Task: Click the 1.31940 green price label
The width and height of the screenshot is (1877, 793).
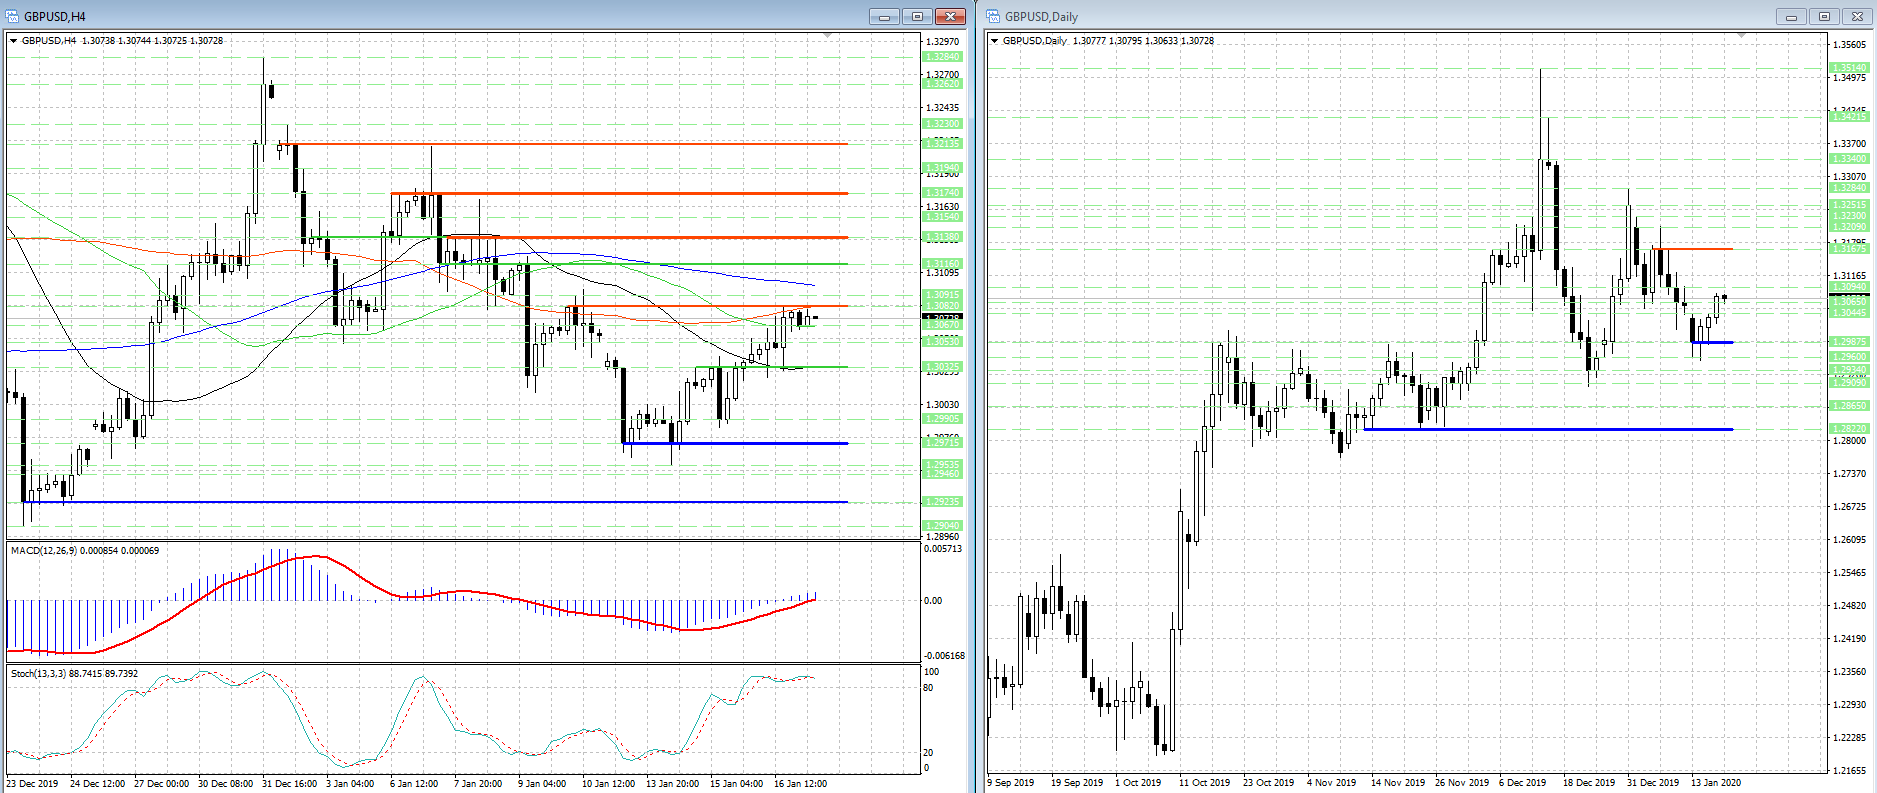Action: tap(942, 168)
